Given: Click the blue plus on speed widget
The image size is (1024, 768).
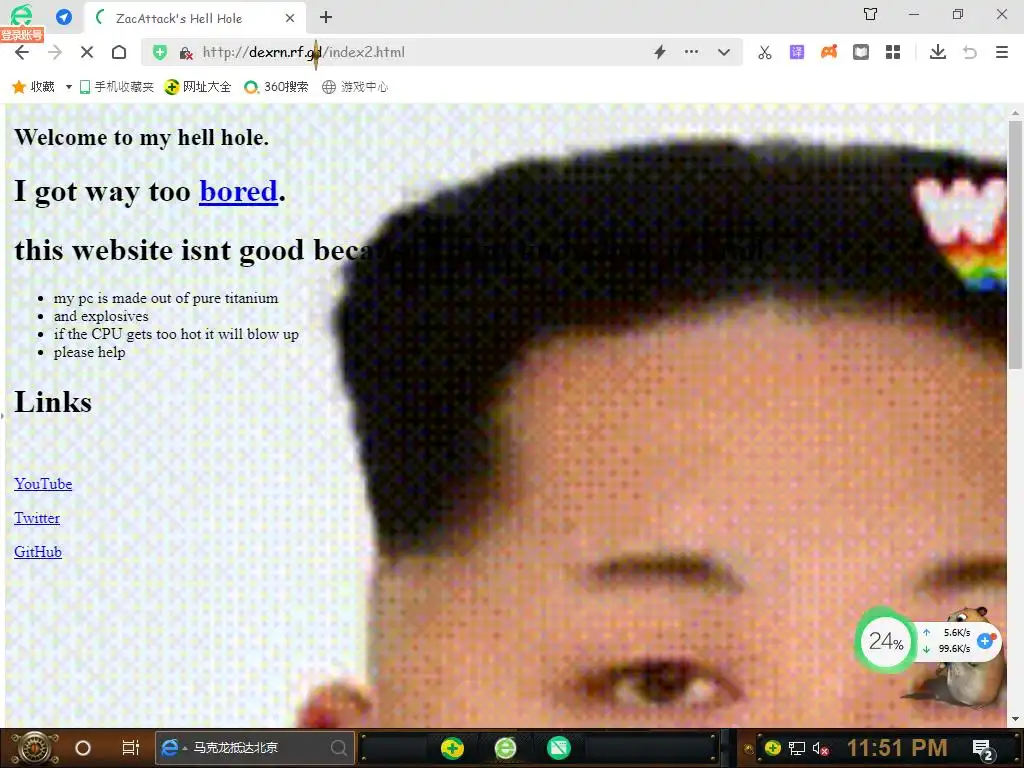Looking at the screenshot, I should (985, 641).
